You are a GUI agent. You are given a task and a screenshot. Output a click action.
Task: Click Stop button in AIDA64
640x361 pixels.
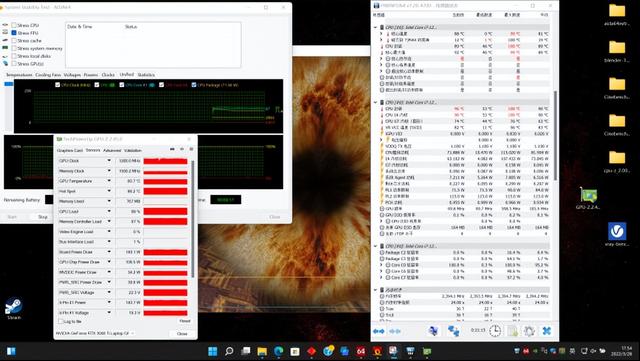coord(43,217)
